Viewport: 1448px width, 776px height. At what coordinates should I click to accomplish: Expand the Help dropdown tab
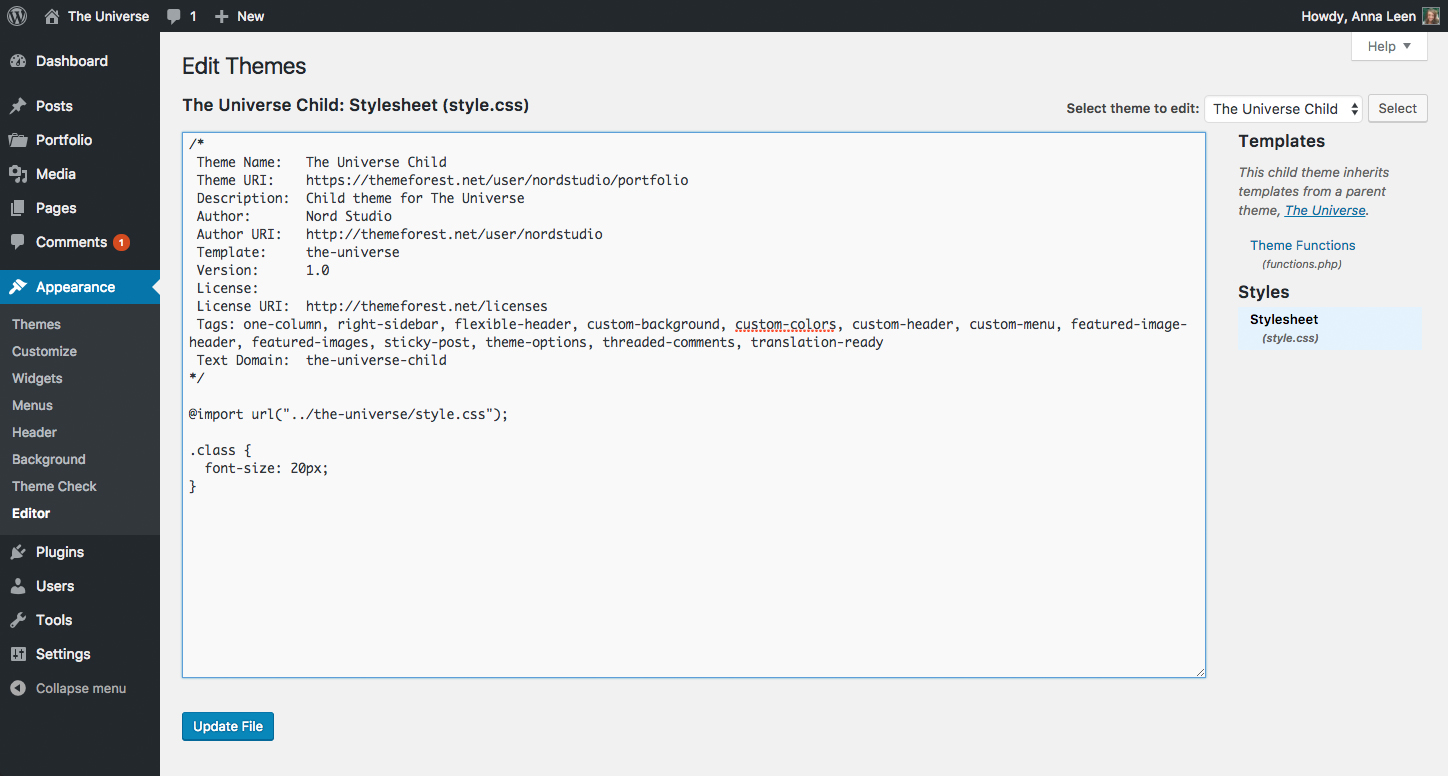pos(1389,46)
